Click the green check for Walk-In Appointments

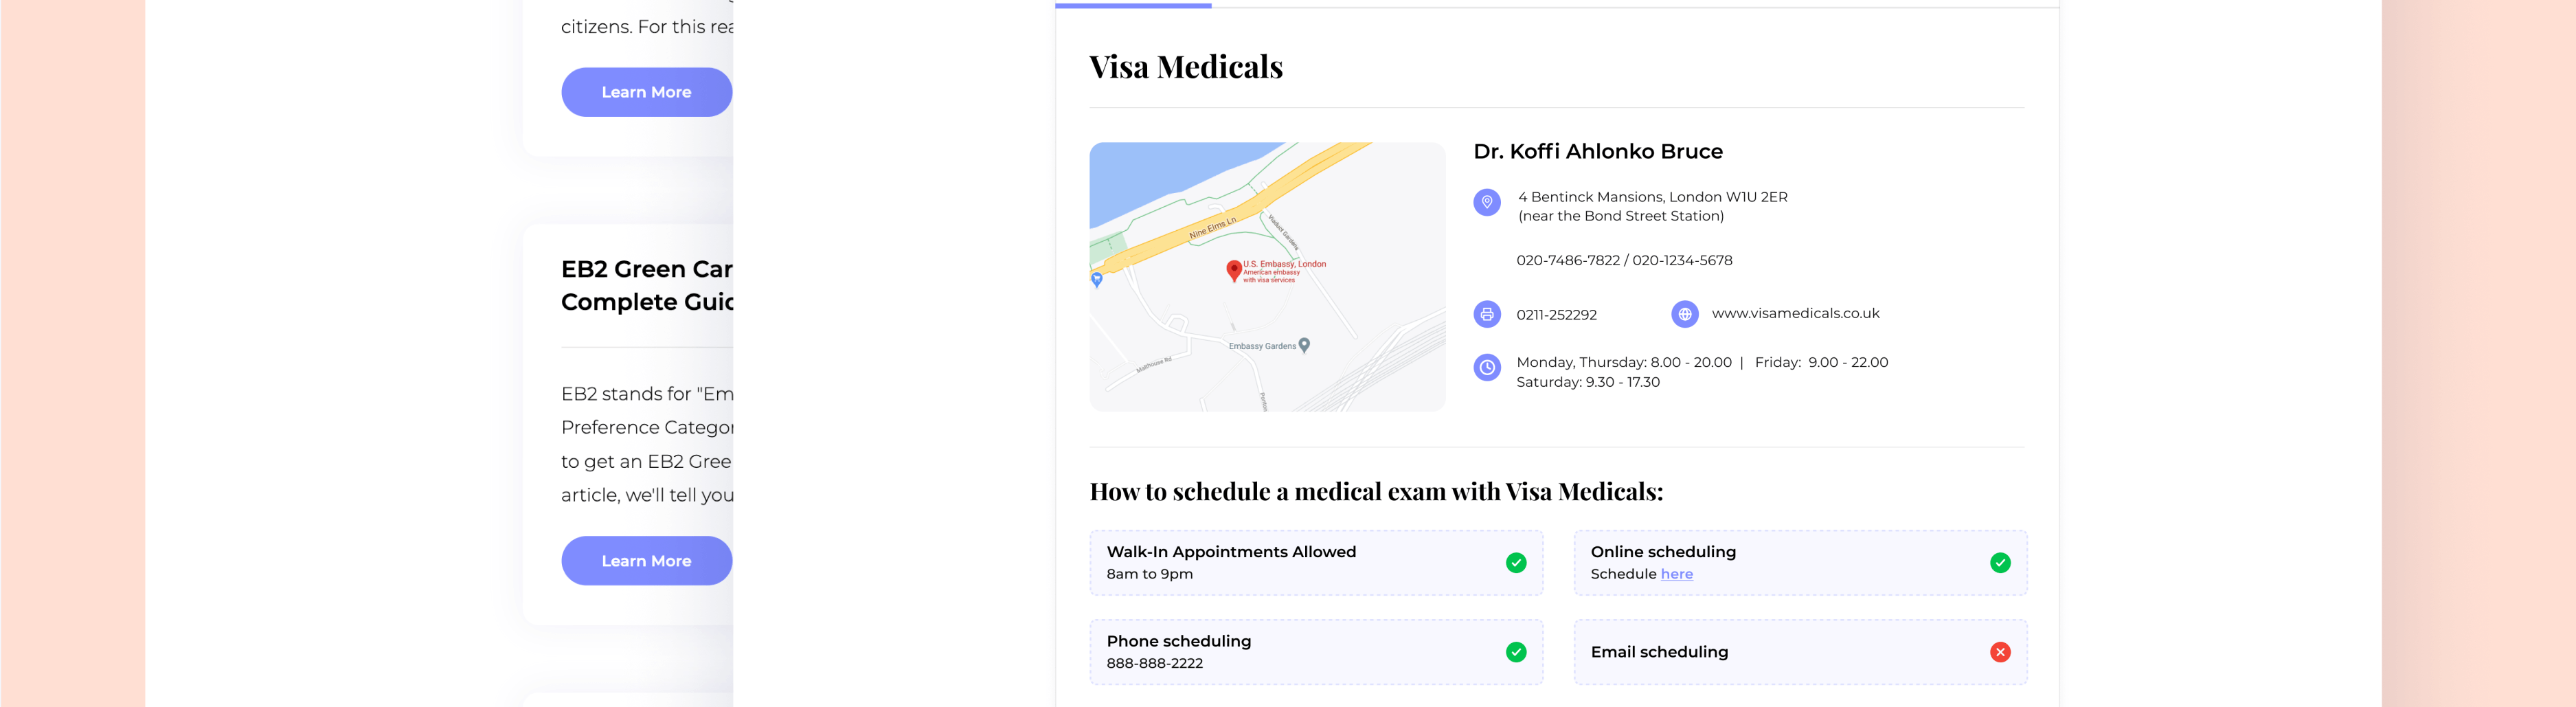[1516, 563]
